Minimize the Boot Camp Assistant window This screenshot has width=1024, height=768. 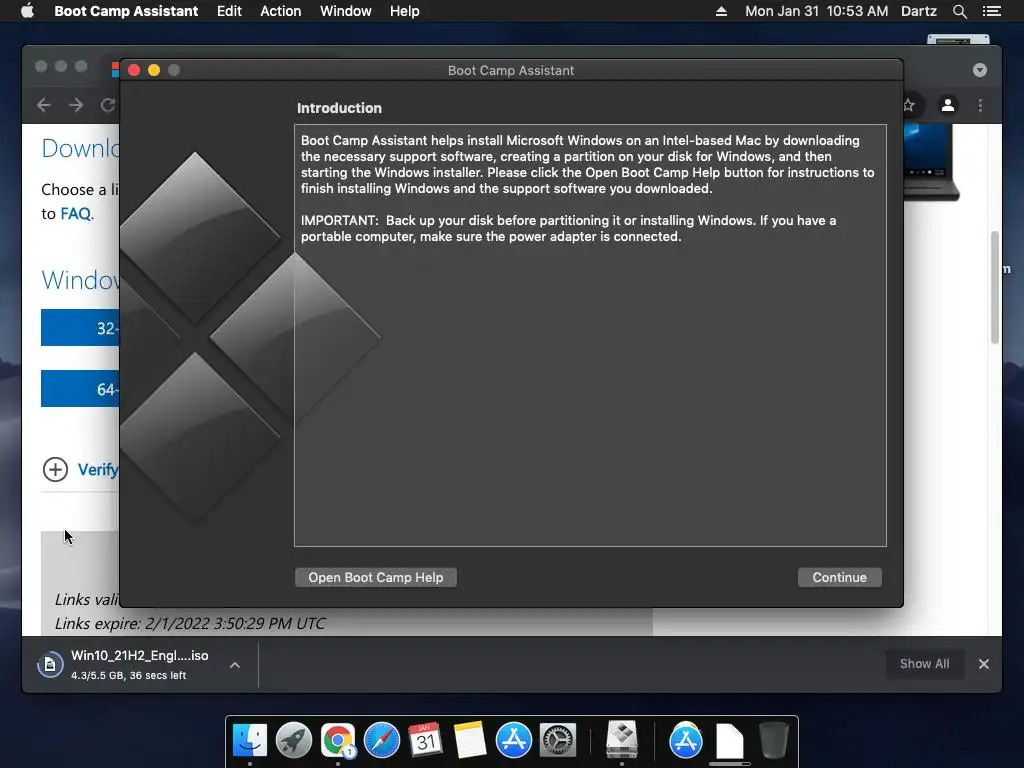(154, 70)
